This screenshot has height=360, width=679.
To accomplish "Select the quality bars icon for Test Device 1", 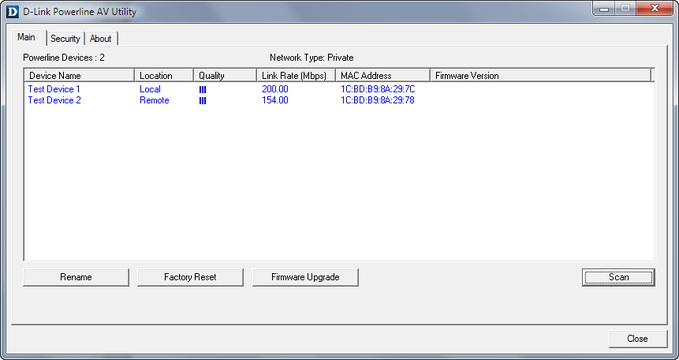I will [x=203, y=90].
